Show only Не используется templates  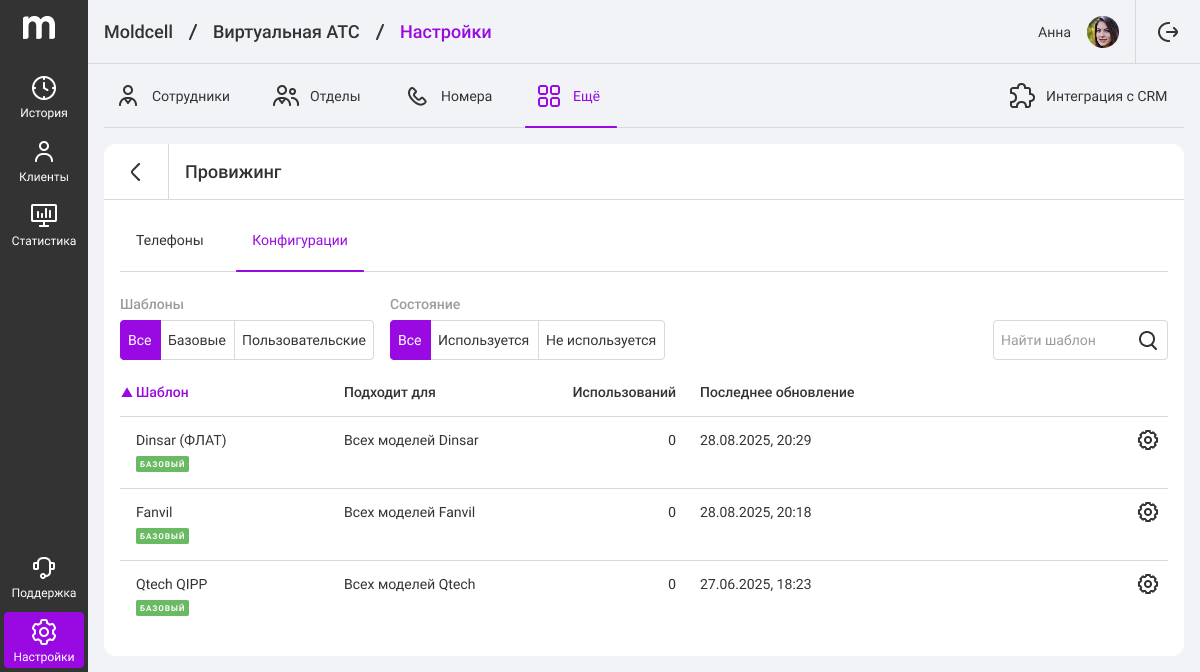click(x=601, y=340)
